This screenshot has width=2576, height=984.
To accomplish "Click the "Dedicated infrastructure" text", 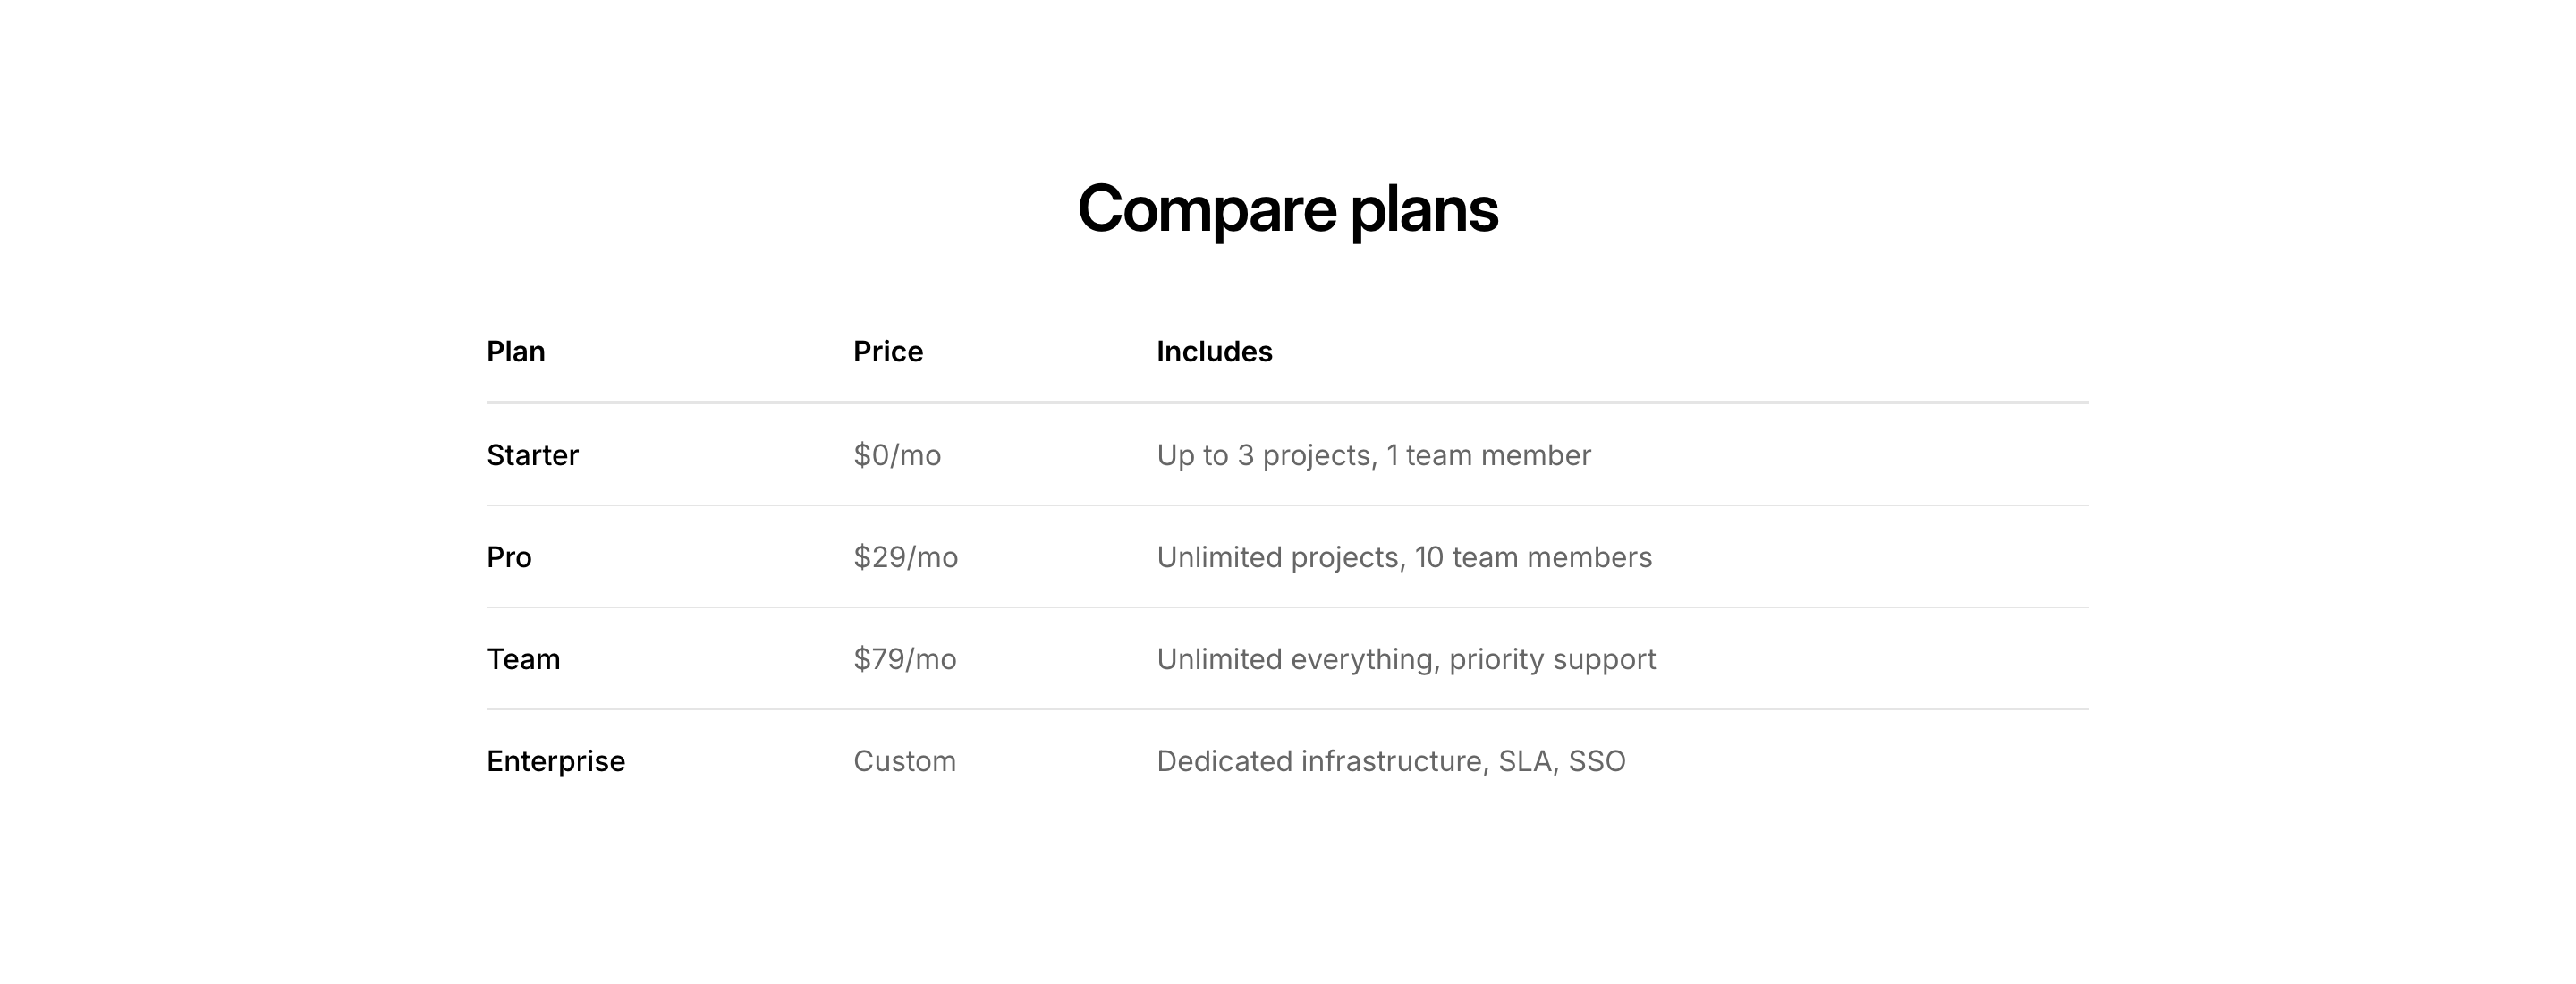I will pos(1320,762).
